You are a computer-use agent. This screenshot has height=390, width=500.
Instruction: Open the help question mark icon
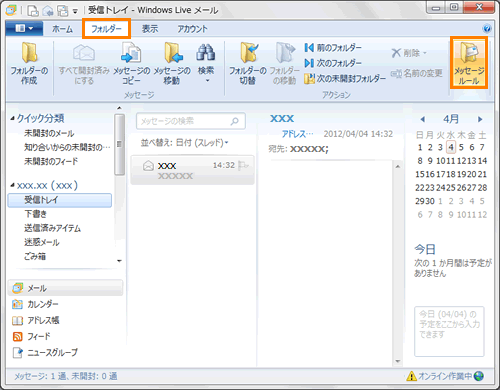487,29
